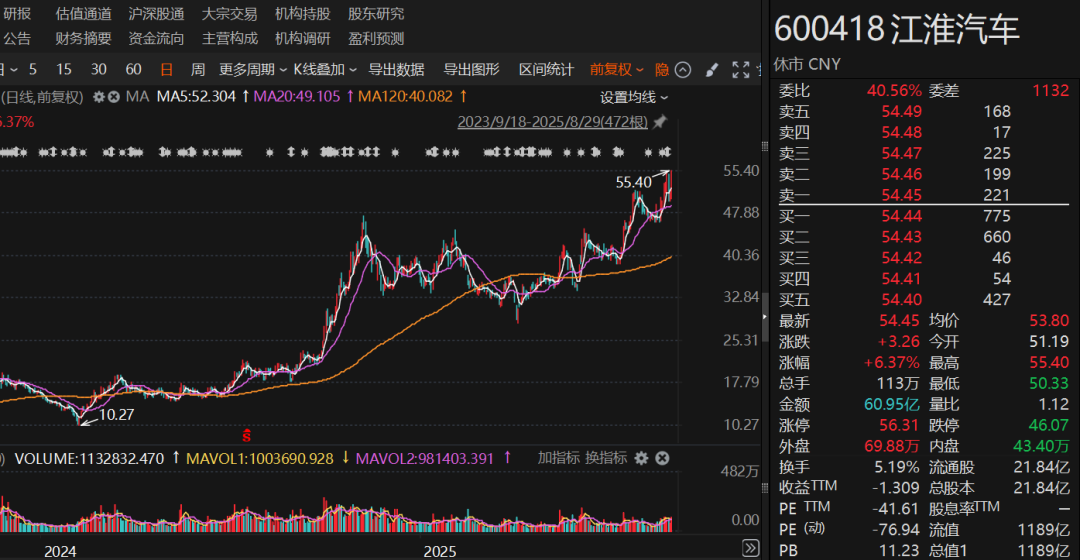This screenshot has width=1080, height=560.
Task: Open the 资金流向 tab
Action: 156,38
